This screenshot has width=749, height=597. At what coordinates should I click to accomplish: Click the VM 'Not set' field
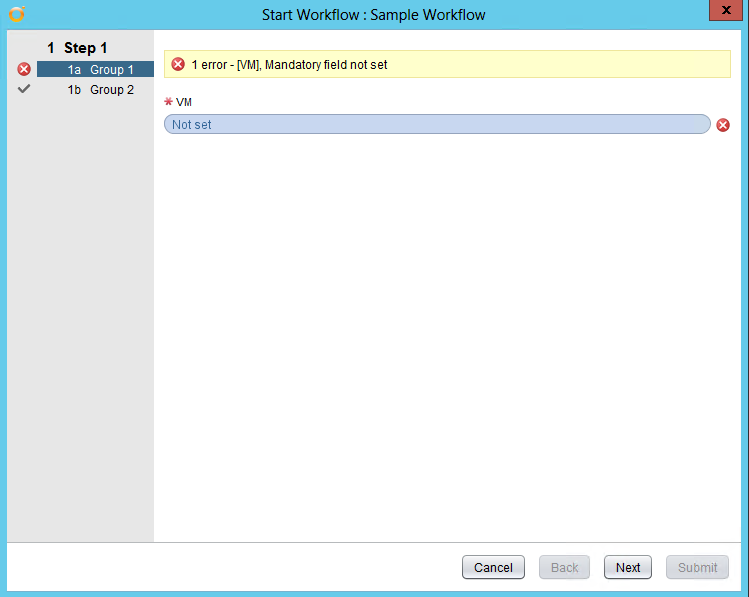point(436,125)
